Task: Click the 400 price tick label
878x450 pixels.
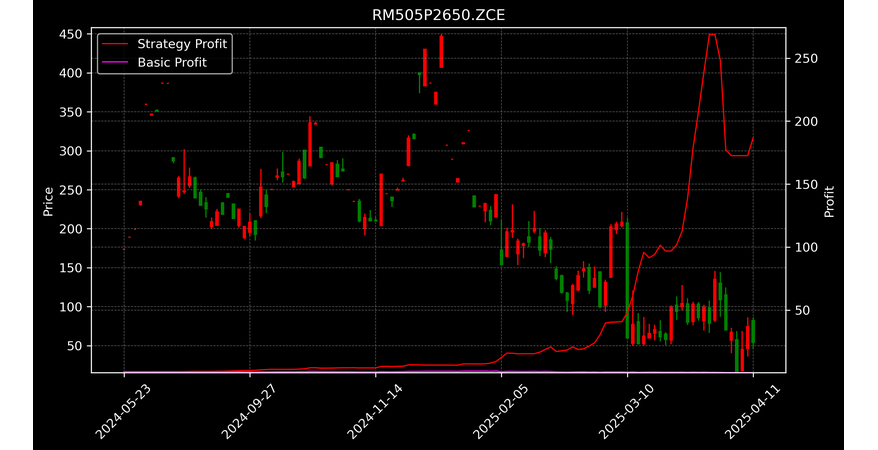Action: [71, 73]
